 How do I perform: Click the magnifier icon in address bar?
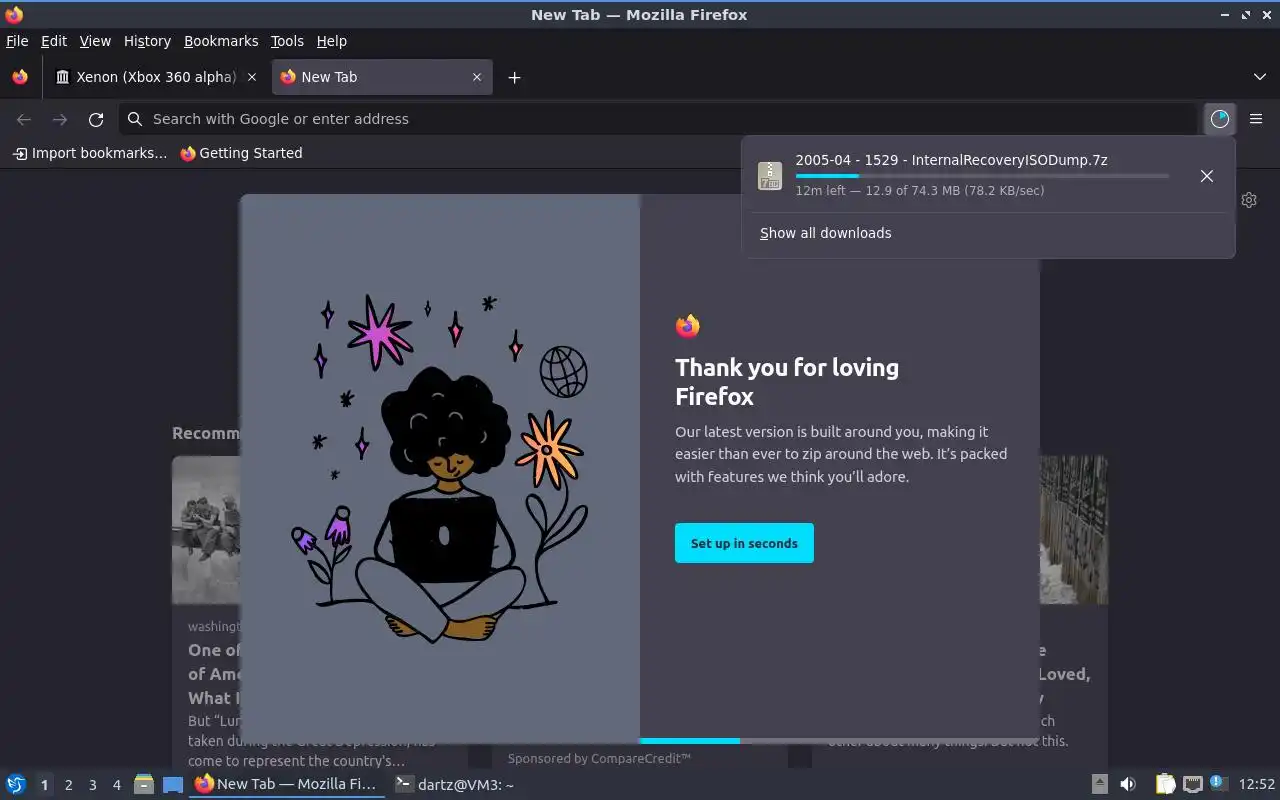pos(135,119)
